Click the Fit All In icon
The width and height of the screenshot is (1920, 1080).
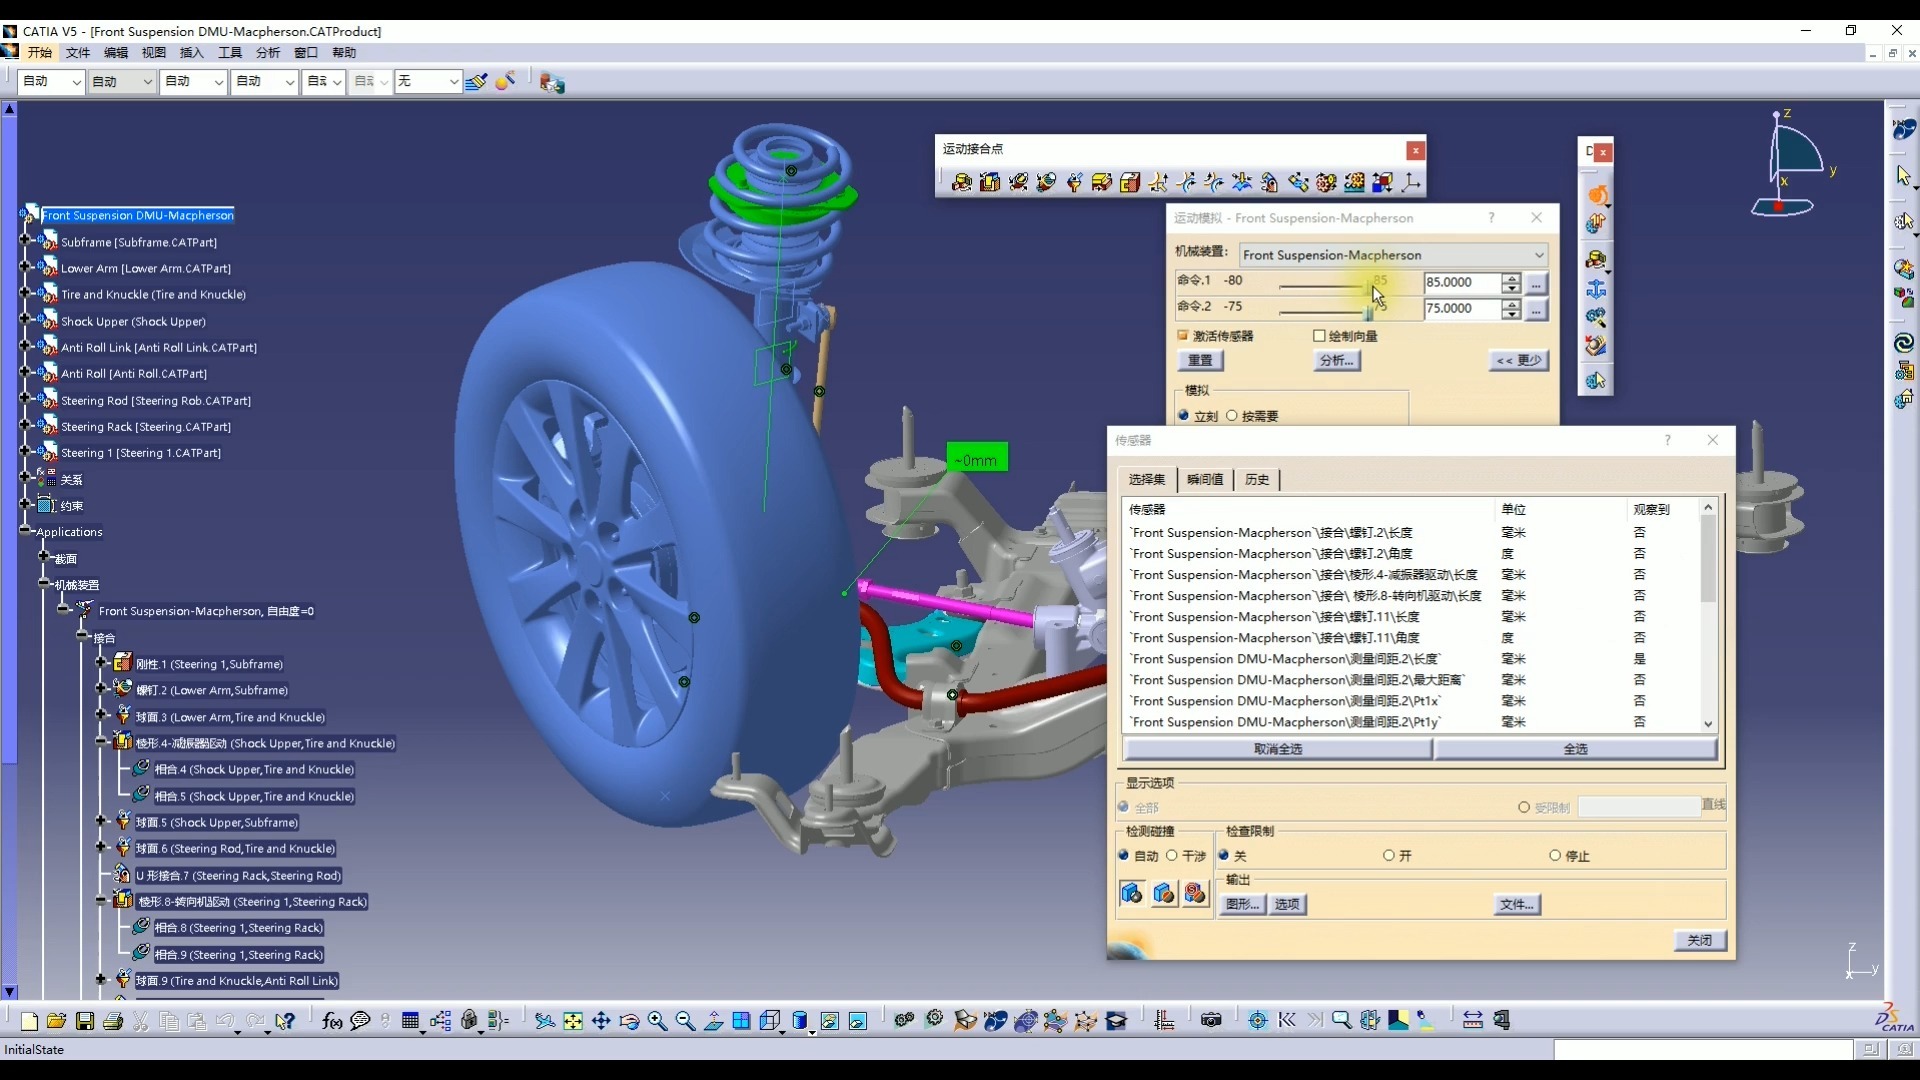point(573,1021)
